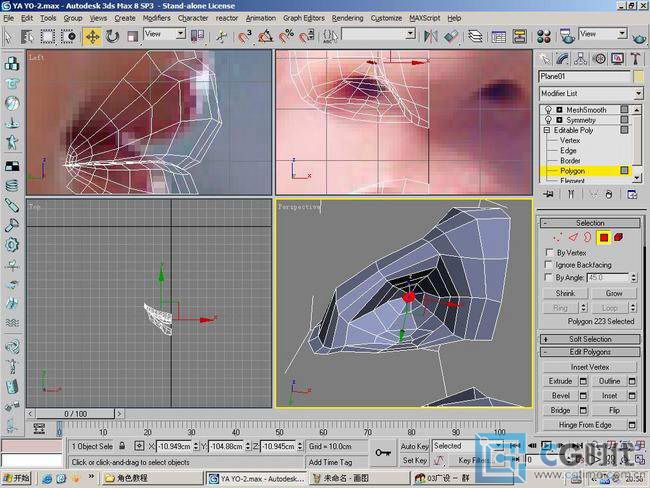Enable the By Angle checkbox
The width and height of the screenshot is (650, 488).
tap(549, 277)
